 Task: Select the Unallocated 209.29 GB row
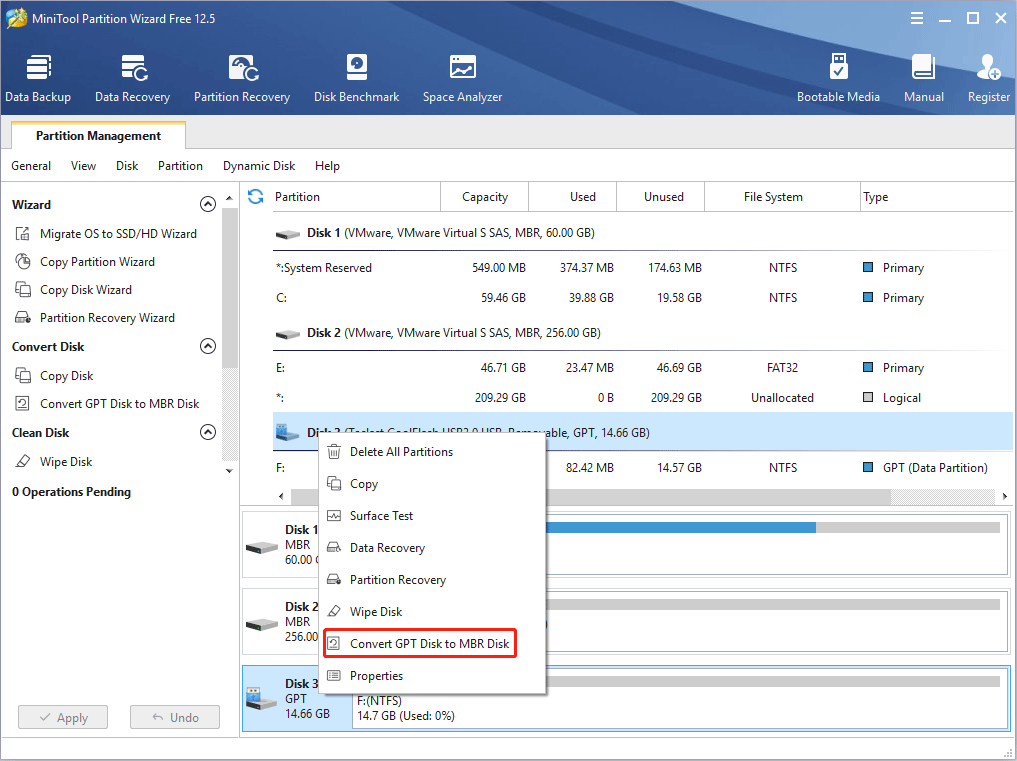(x=642, y=398)
